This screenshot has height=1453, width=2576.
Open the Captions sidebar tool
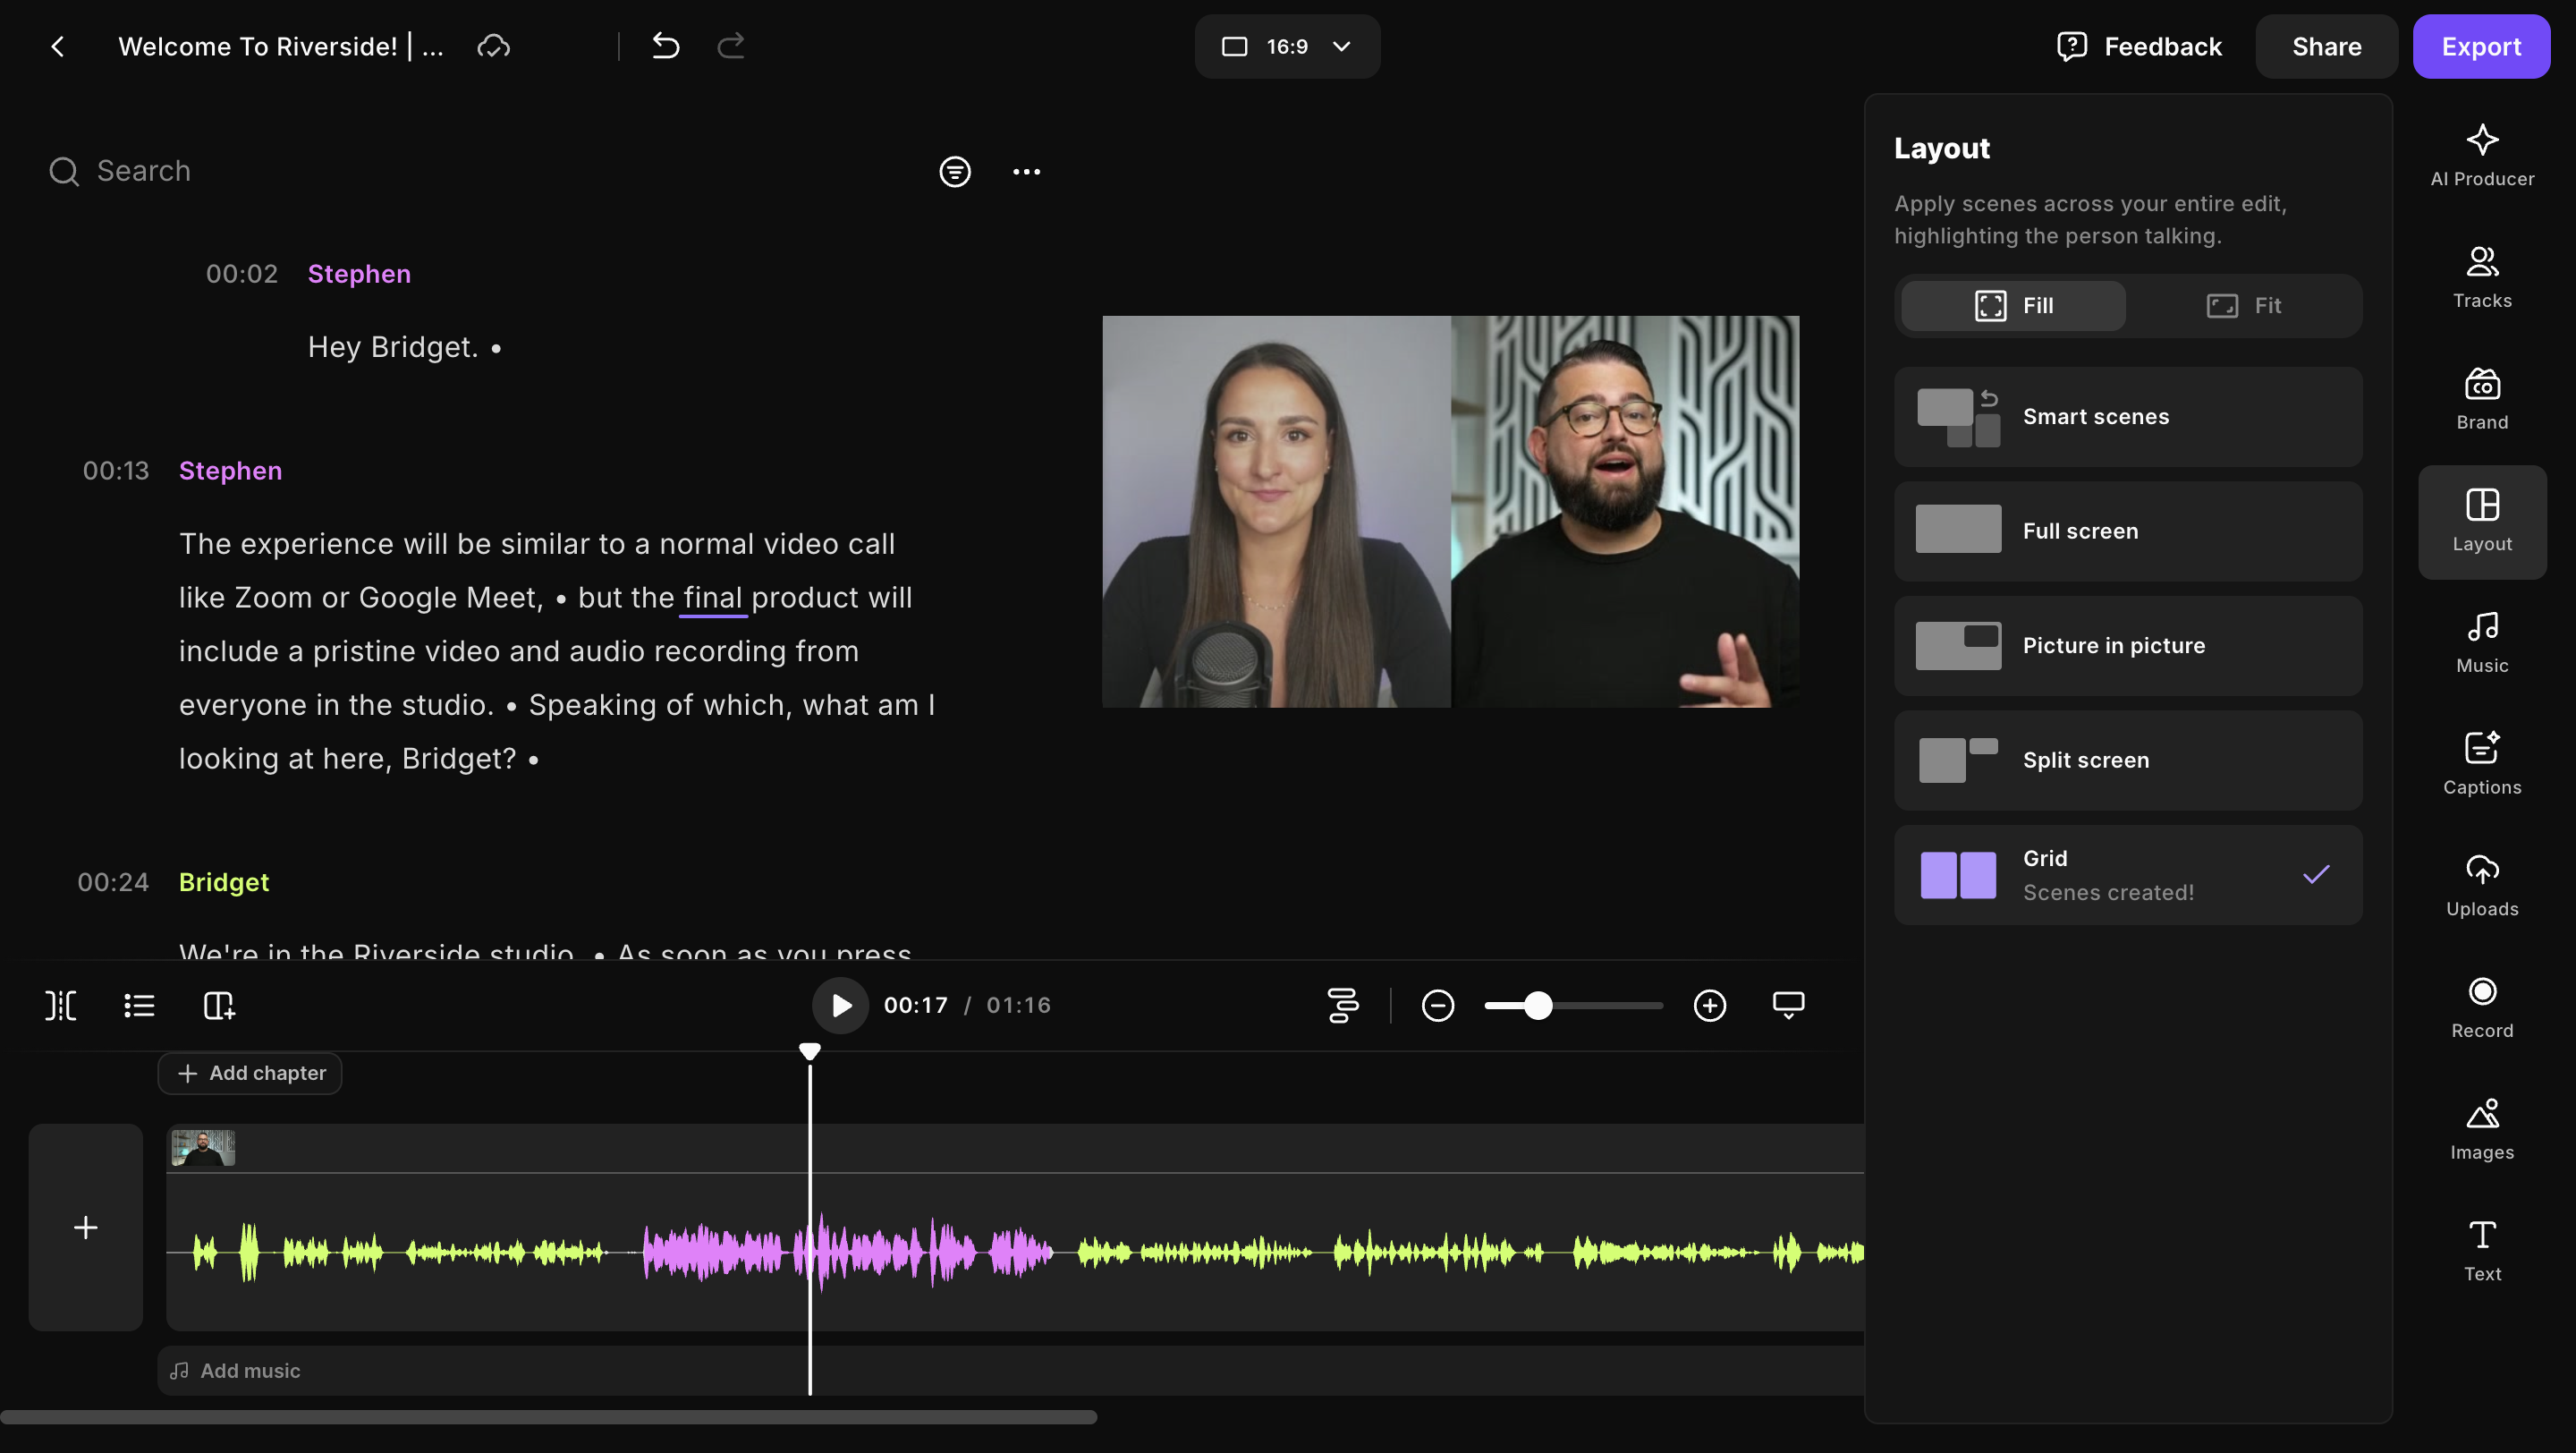[2481, 763]
